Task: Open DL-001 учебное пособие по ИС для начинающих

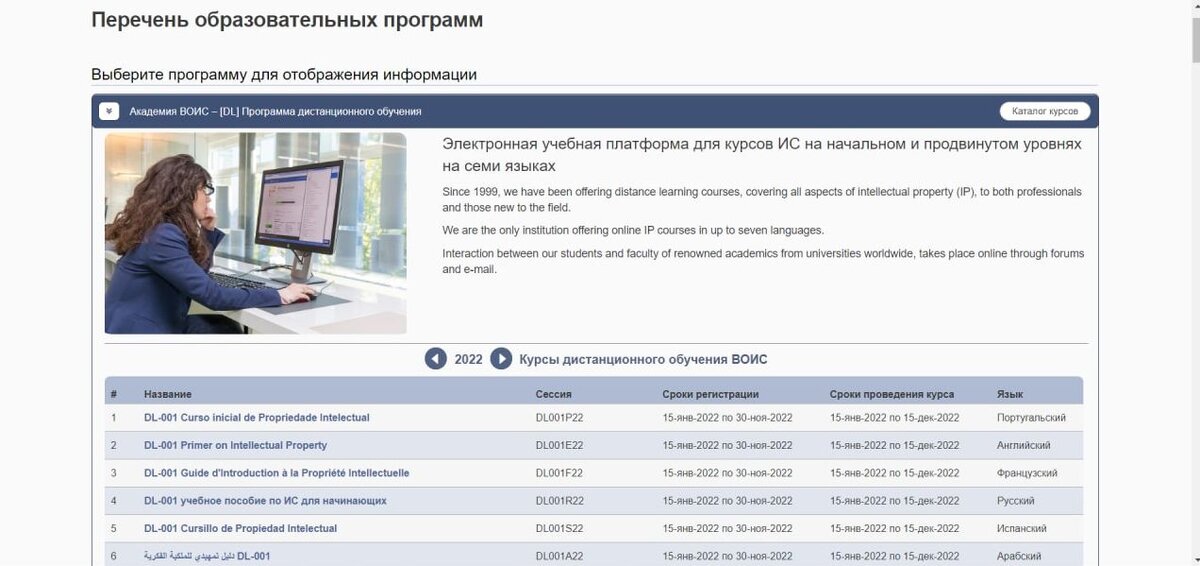Action: [x=265, y=500]
